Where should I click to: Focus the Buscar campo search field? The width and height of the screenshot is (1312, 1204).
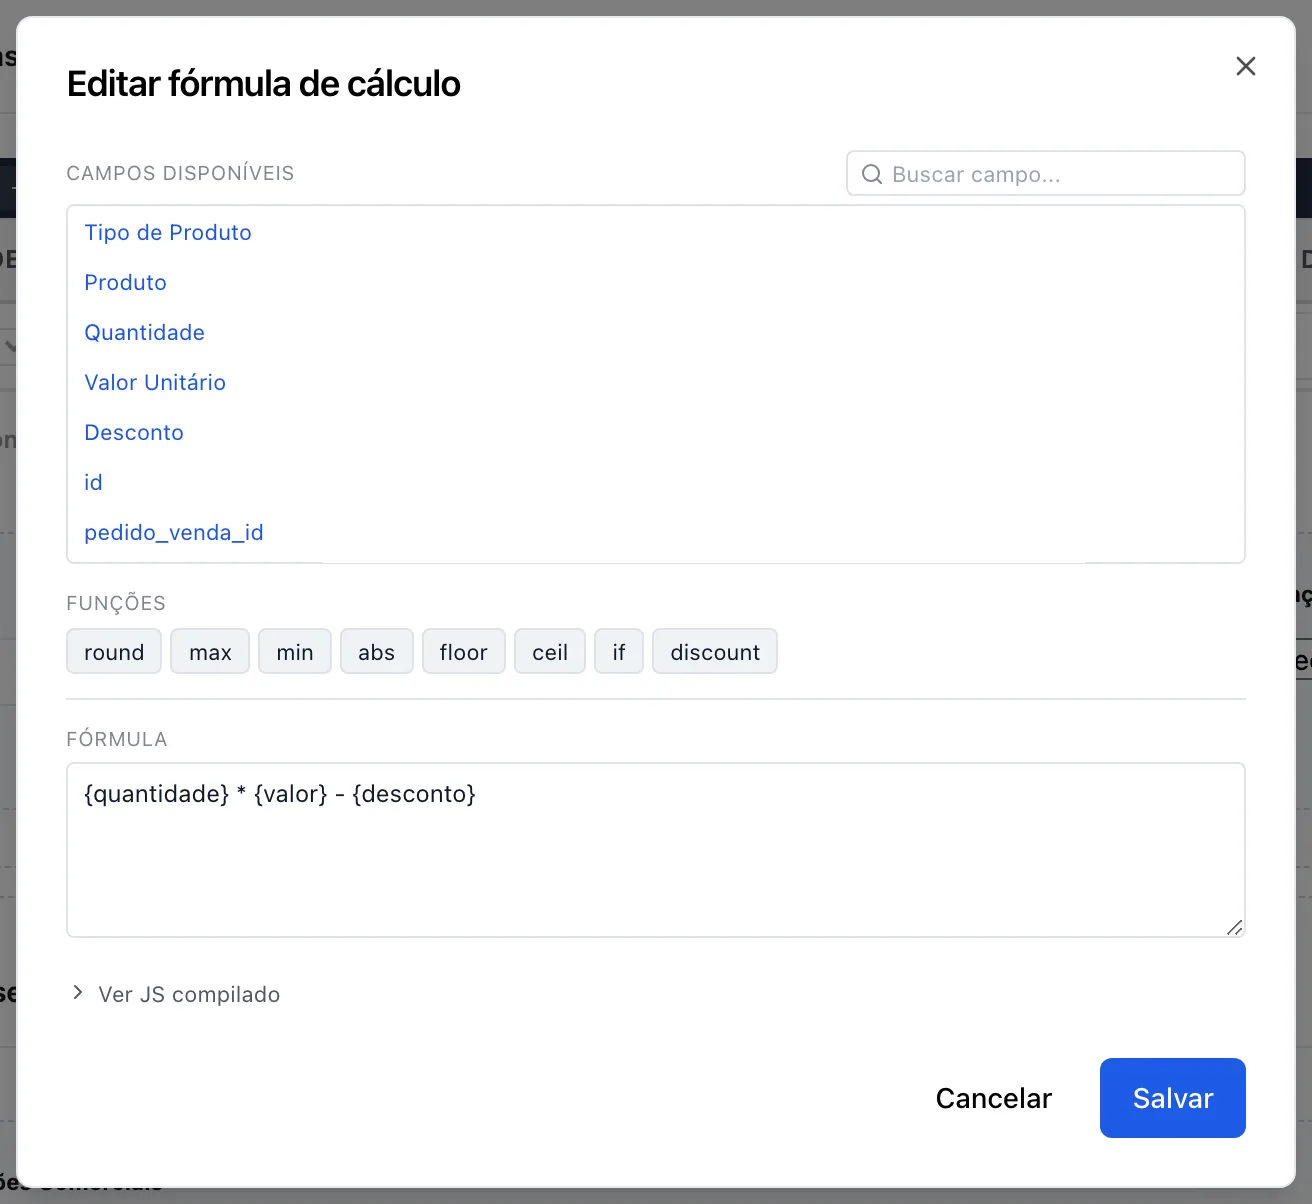1046,174
